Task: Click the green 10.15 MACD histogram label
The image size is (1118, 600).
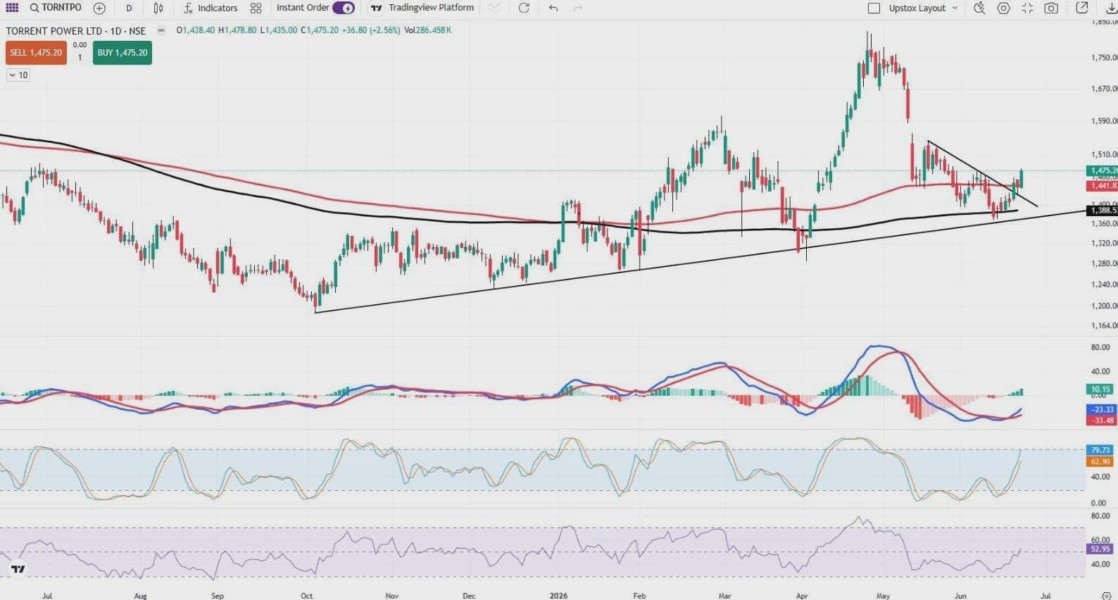Action: click(1100, 390)
